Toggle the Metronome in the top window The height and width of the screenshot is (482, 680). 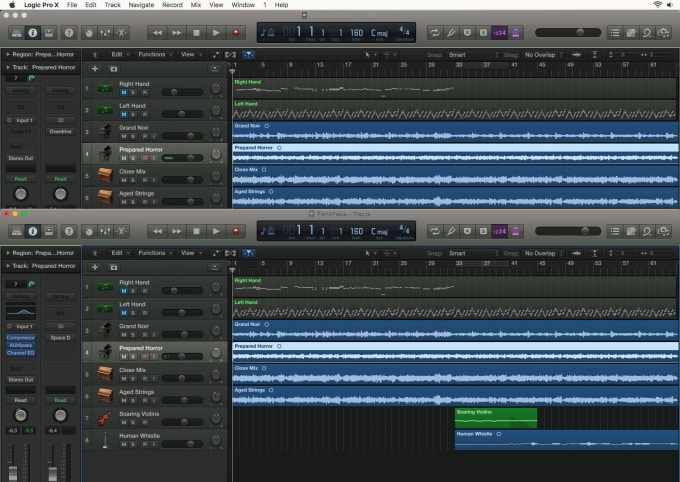coord(516,33)
